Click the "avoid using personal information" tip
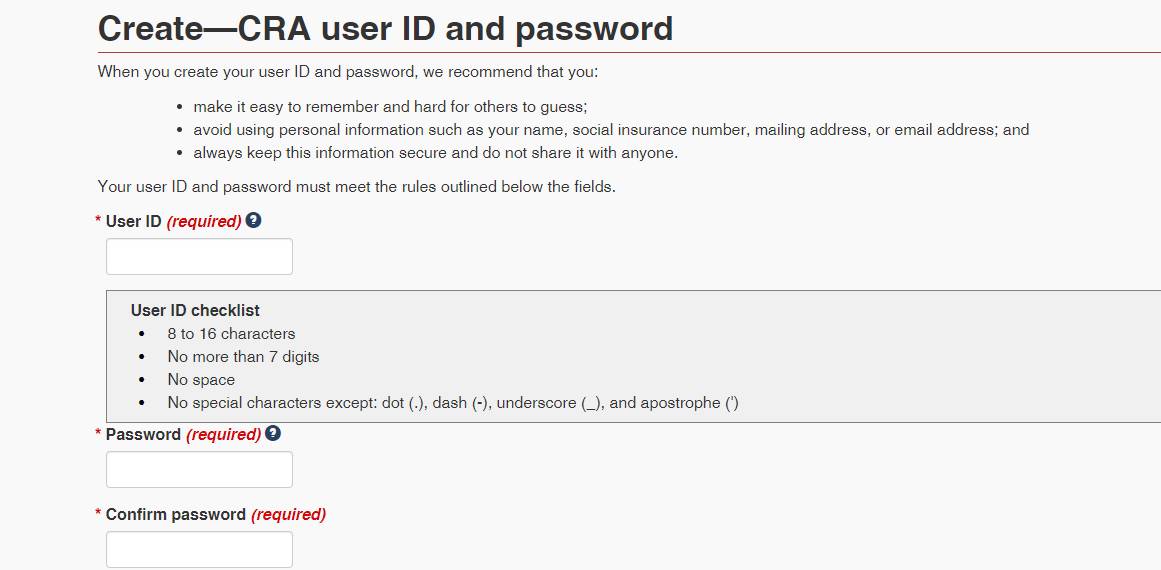 pyautogui.click(x=610, y=130)
